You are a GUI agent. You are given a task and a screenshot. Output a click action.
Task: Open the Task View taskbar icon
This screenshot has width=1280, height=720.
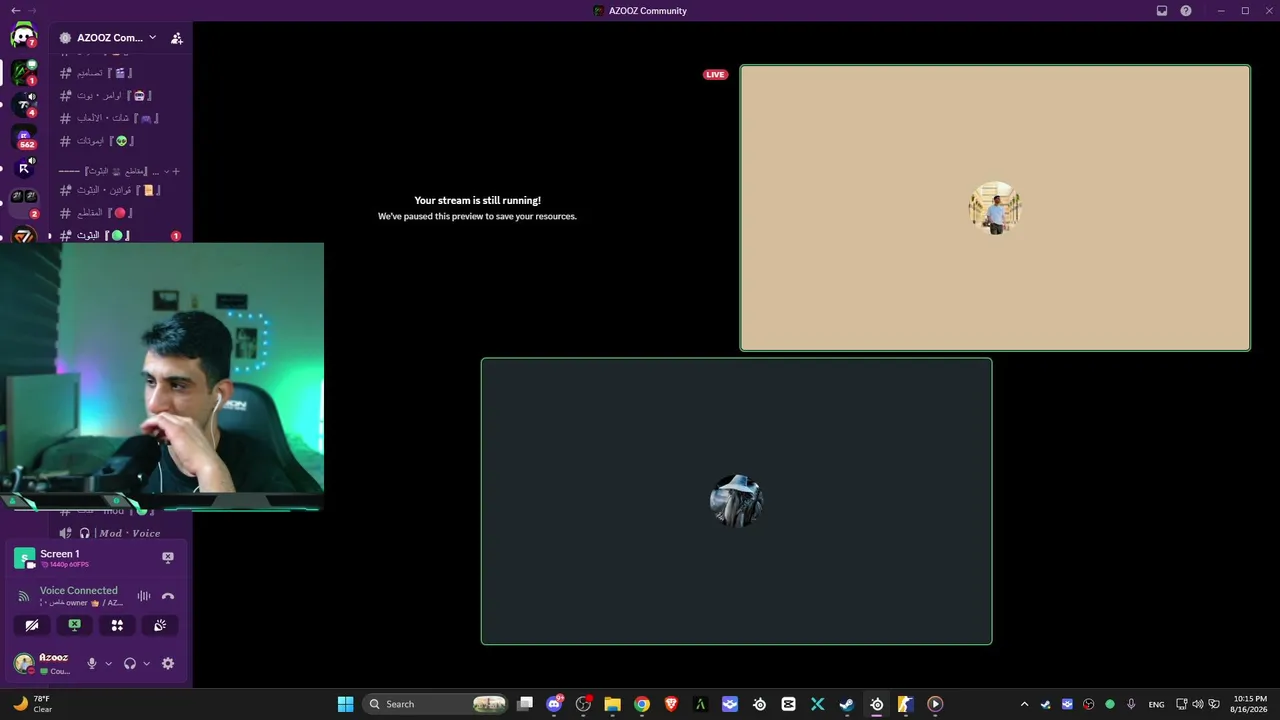525,704
